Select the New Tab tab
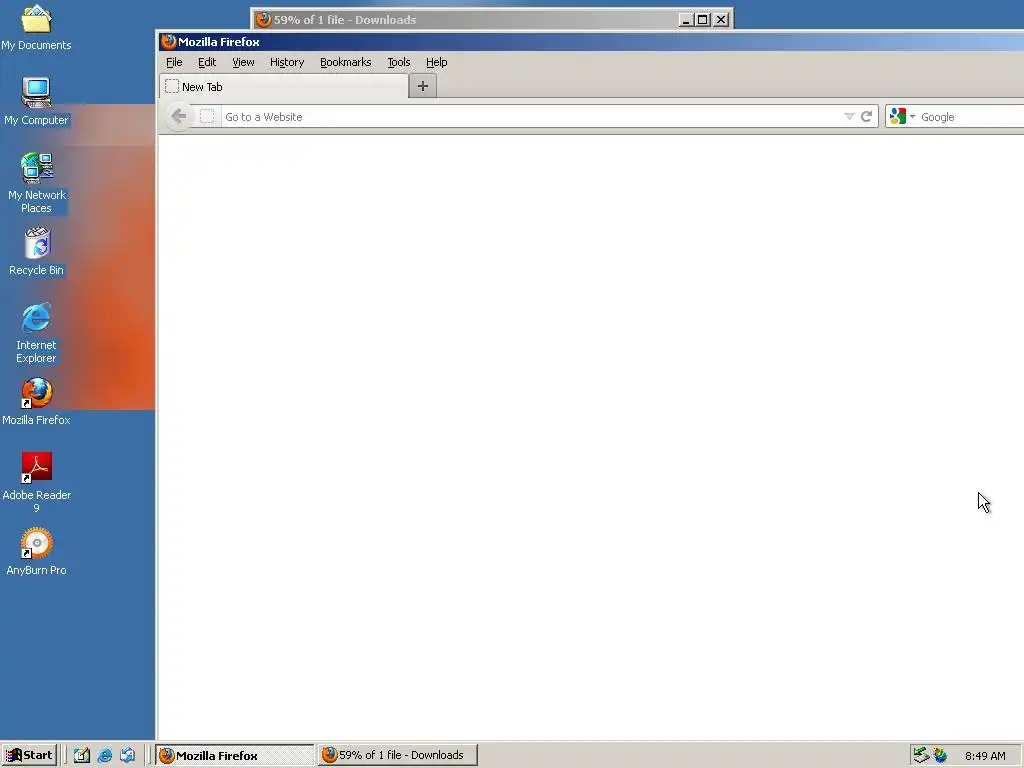The width and height of the screenshot is (1024, 768). click(x=284, y=86)
